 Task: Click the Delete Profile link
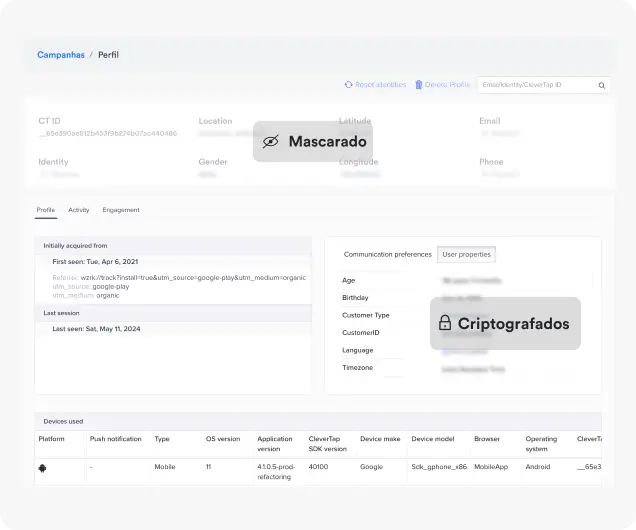click(x=447, y=84)
